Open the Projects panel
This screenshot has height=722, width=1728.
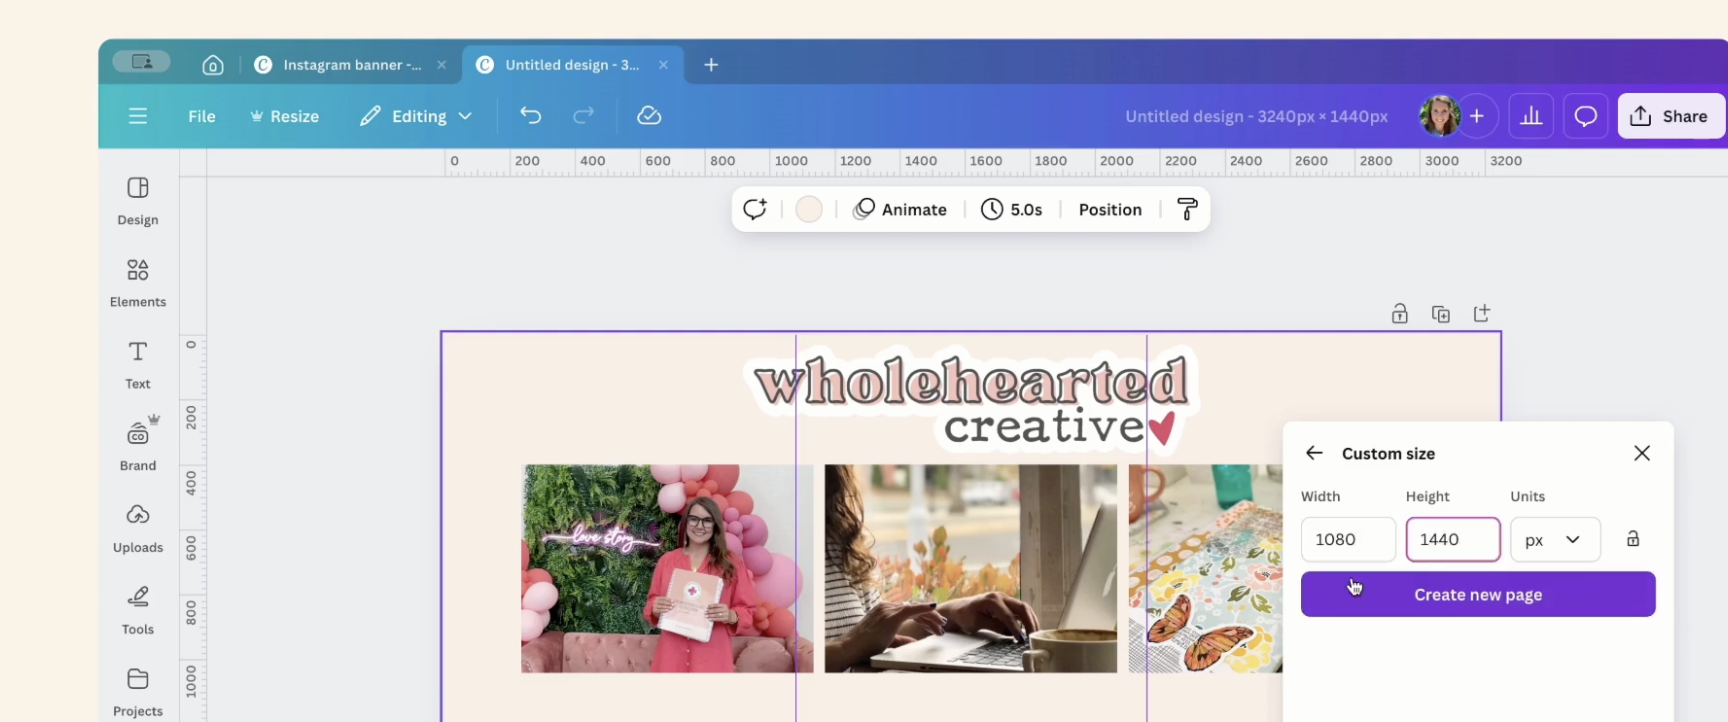click(138, 693)
